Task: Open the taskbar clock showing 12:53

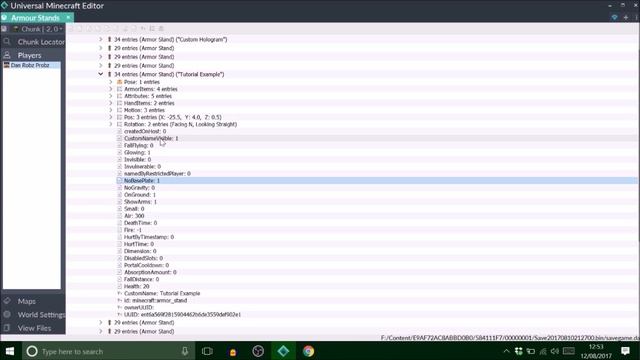Action: click(x=596, y=351)
